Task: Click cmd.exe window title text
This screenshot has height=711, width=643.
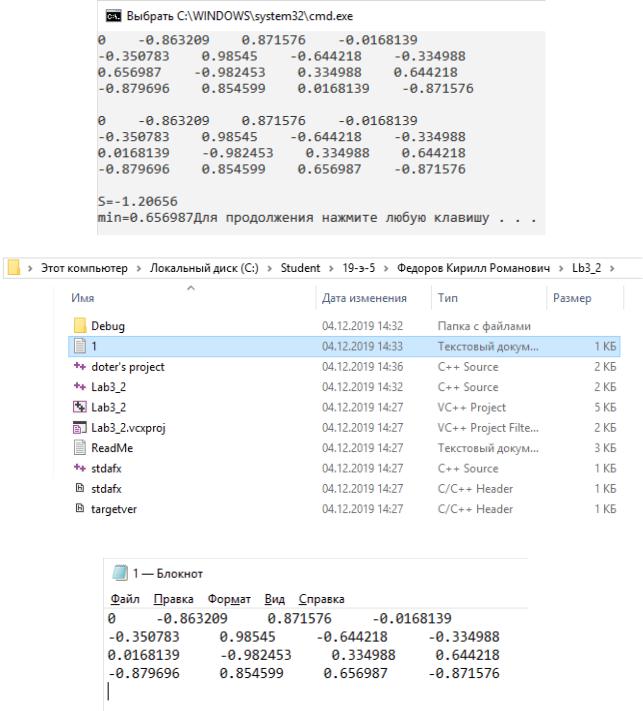Action: [x=239, y=16]
